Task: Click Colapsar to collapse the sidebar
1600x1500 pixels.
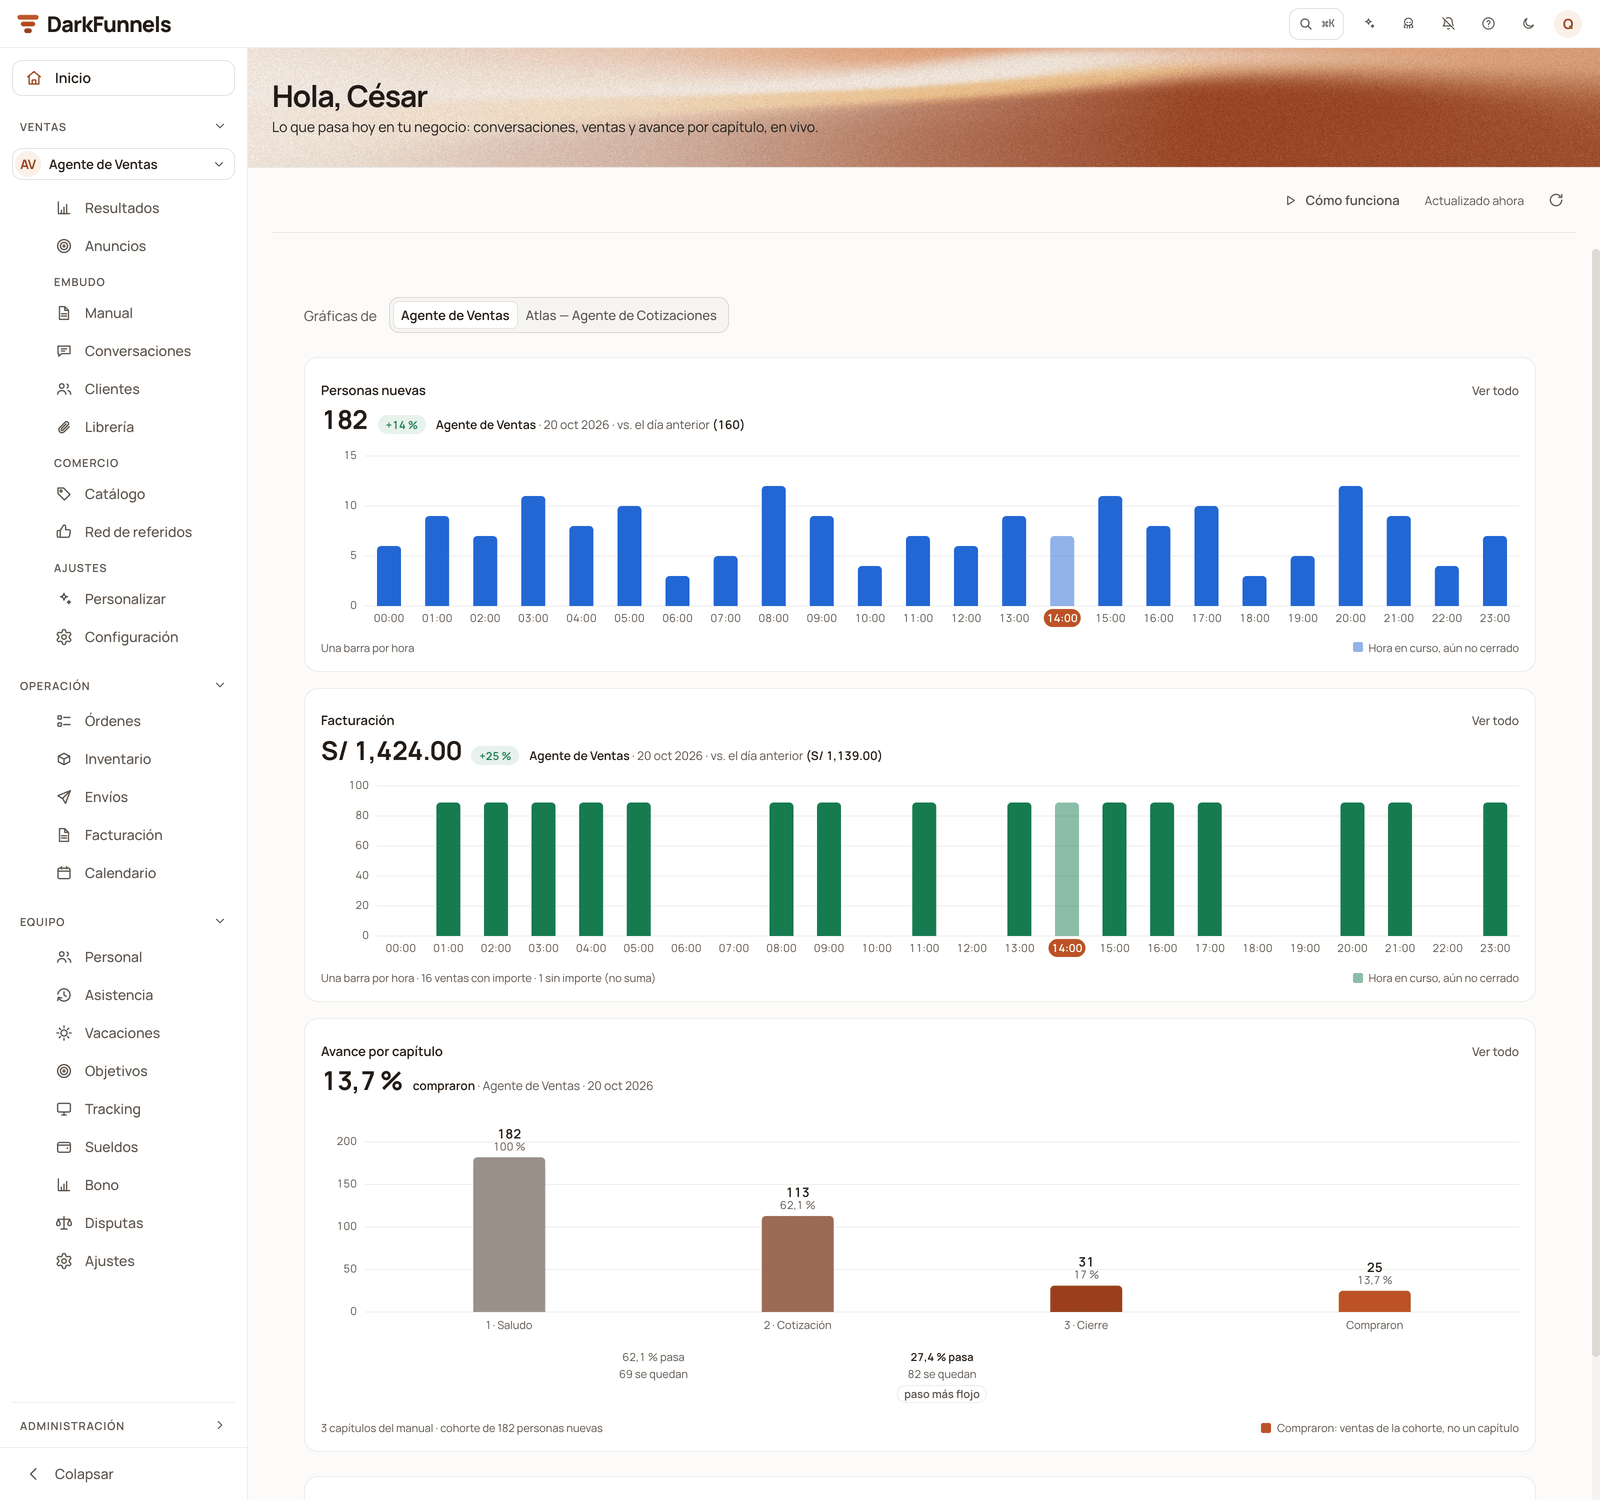Action: 123,1474
